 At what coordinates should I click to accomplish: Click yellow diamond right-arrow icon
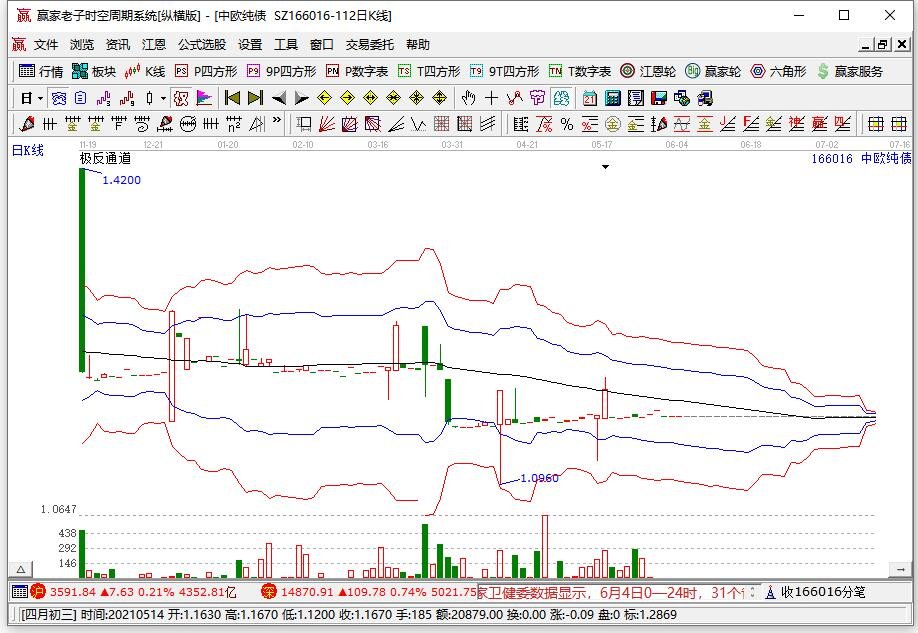click(x=347, y=98)
